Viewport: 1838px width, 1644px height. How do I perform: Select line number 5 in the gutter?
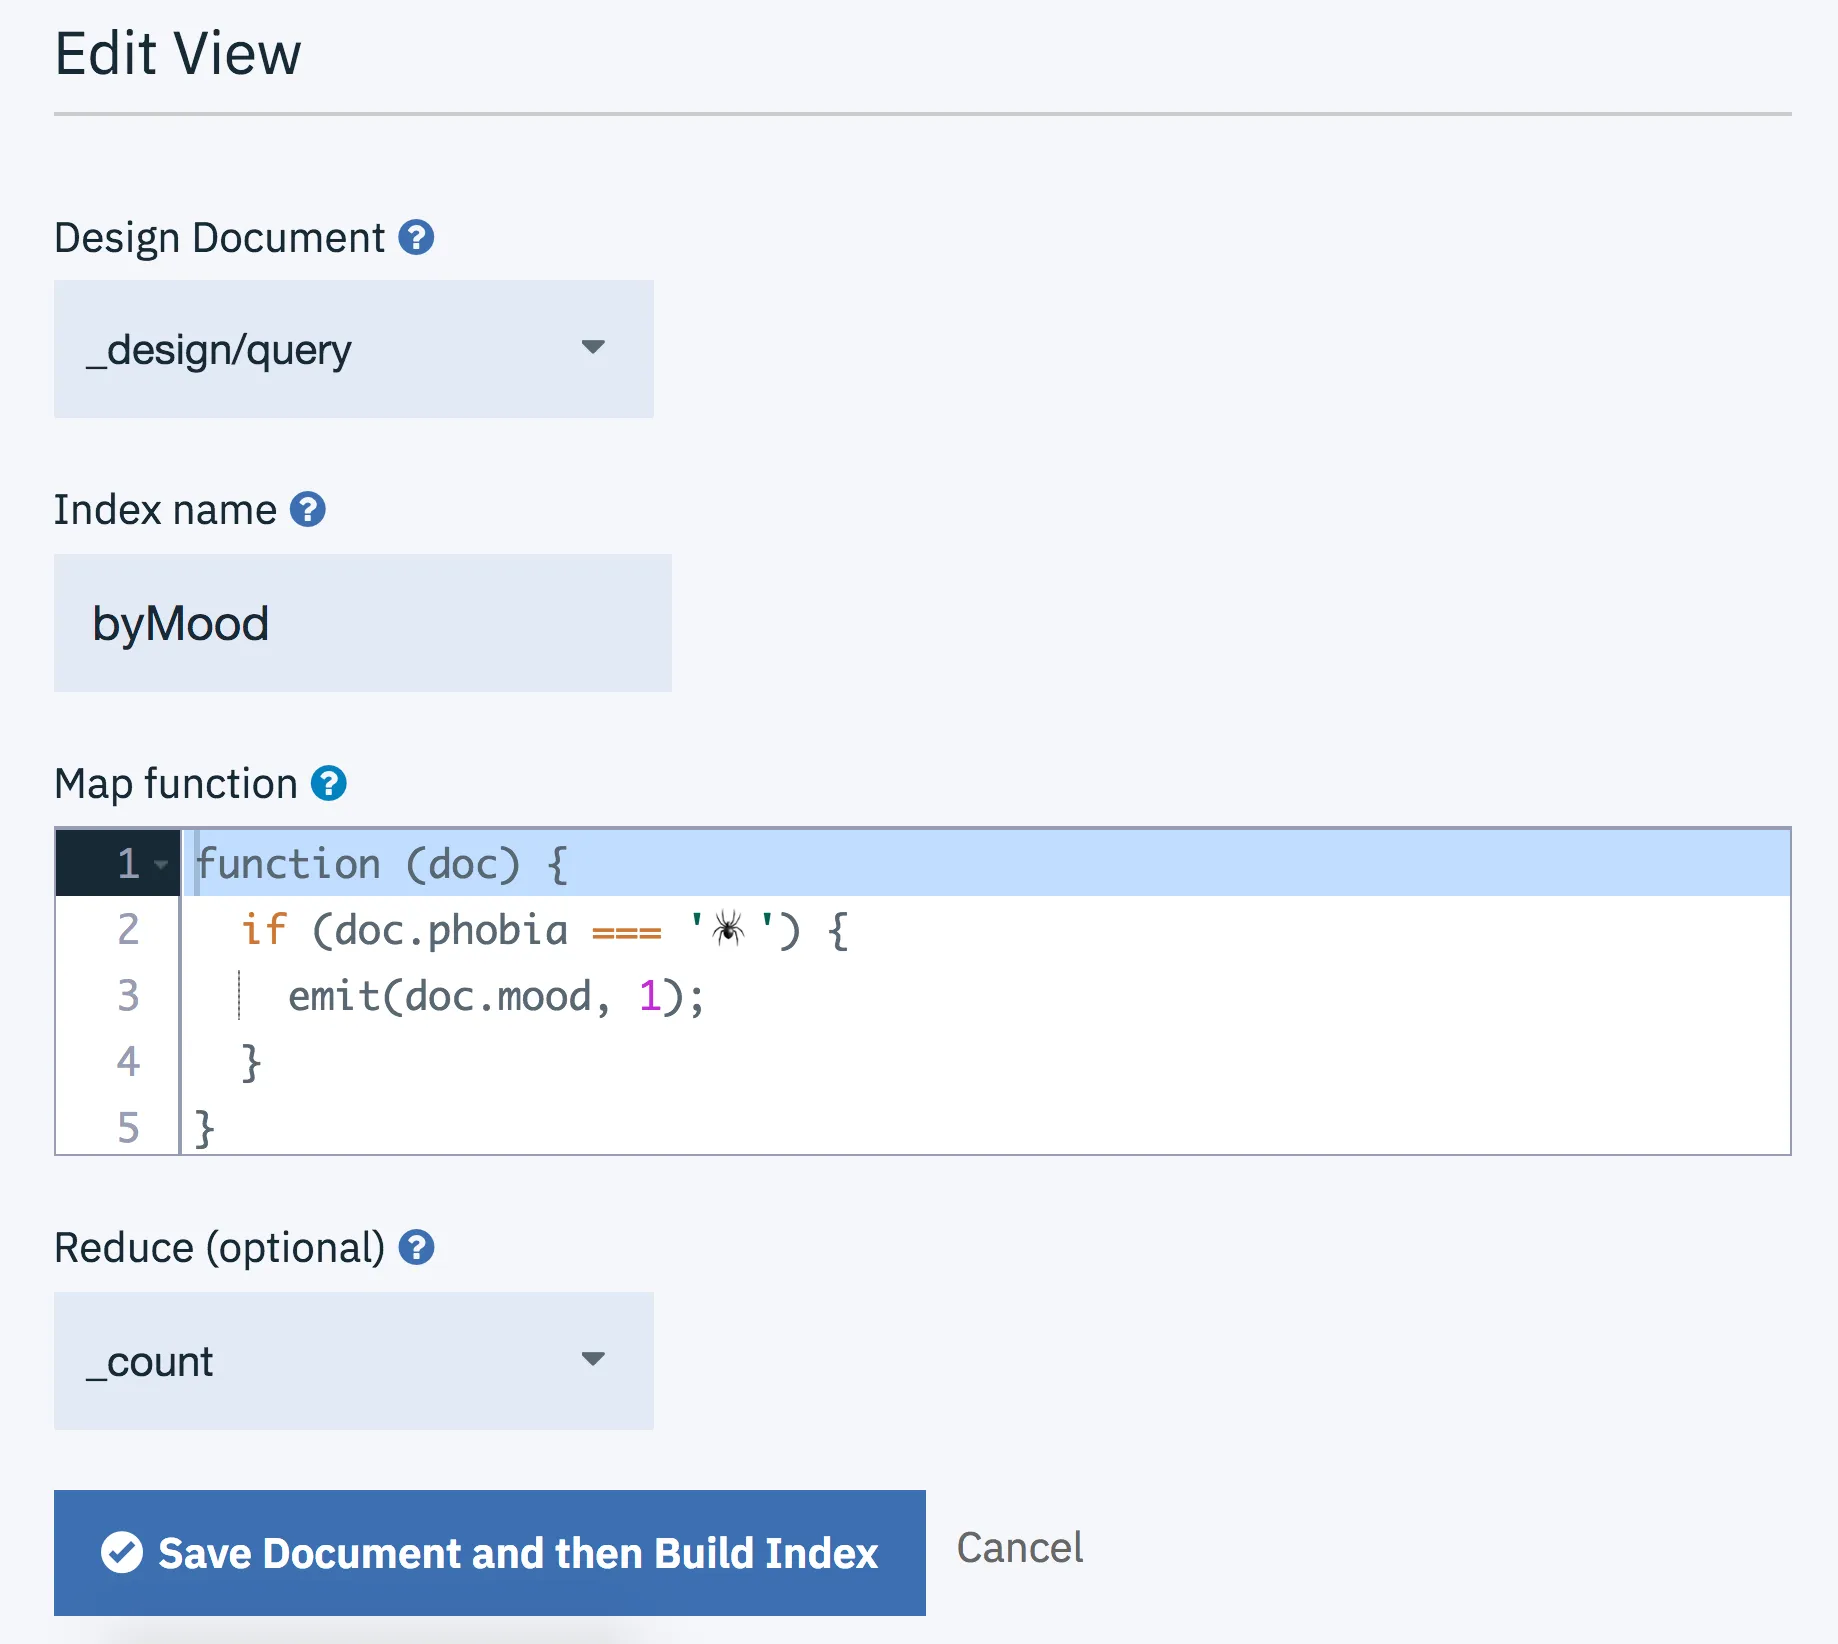(128, 1128)
